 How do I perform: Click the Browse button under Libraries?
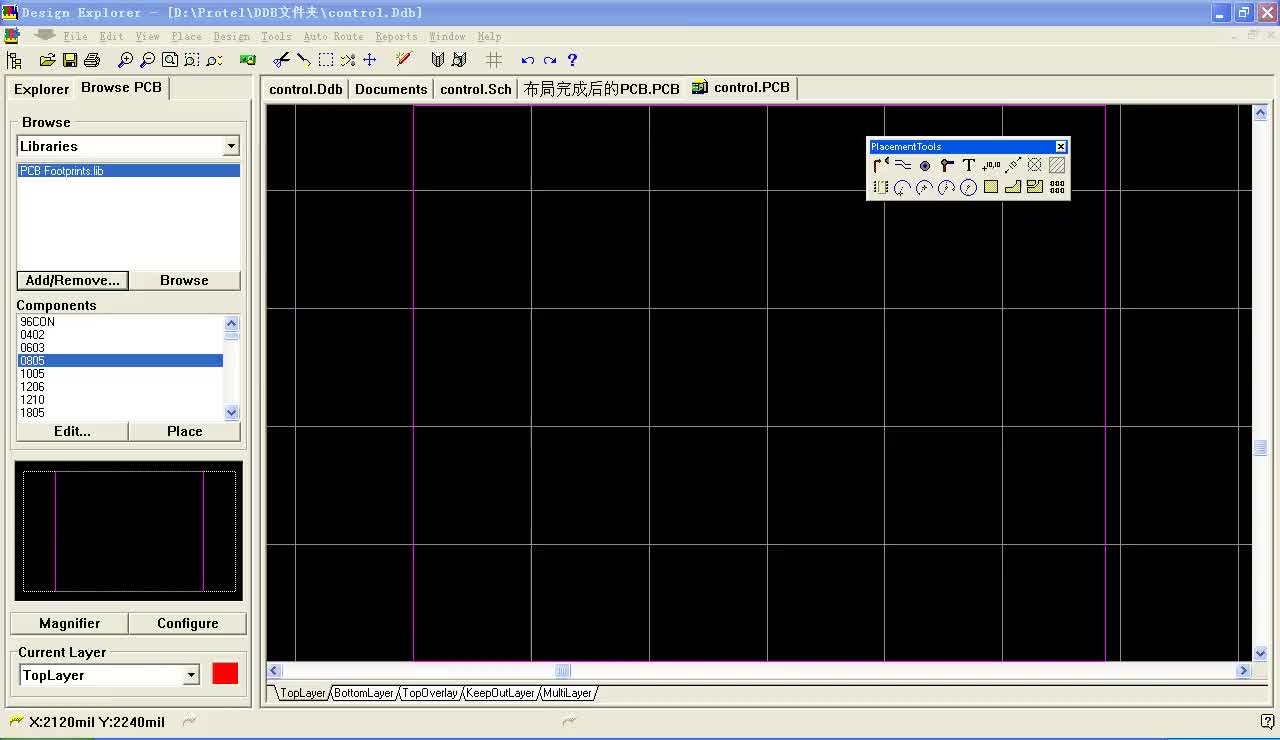click(184, 280)
